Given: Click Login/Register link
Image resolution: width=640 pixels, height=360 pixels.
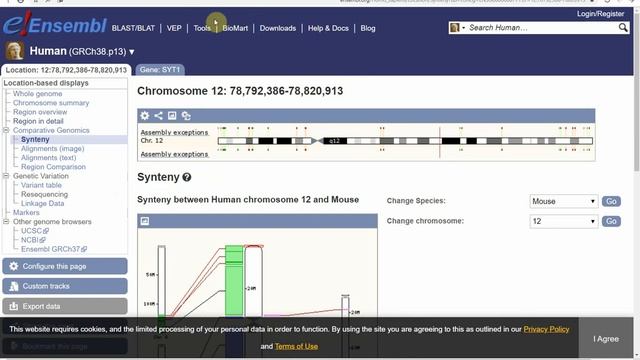Looking at the screenshot, I should 600,14.
